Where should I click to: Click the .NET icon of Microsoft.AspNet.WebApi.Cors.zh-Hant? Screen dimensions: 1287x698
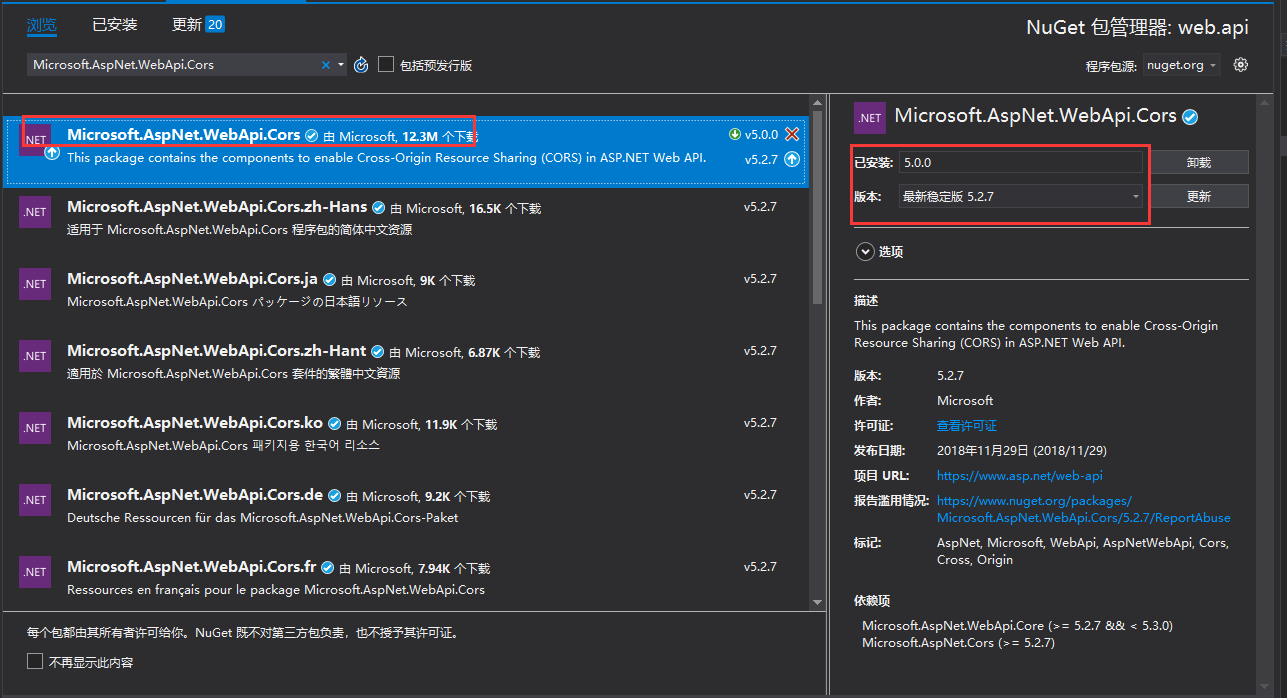(x=35, y=356)
